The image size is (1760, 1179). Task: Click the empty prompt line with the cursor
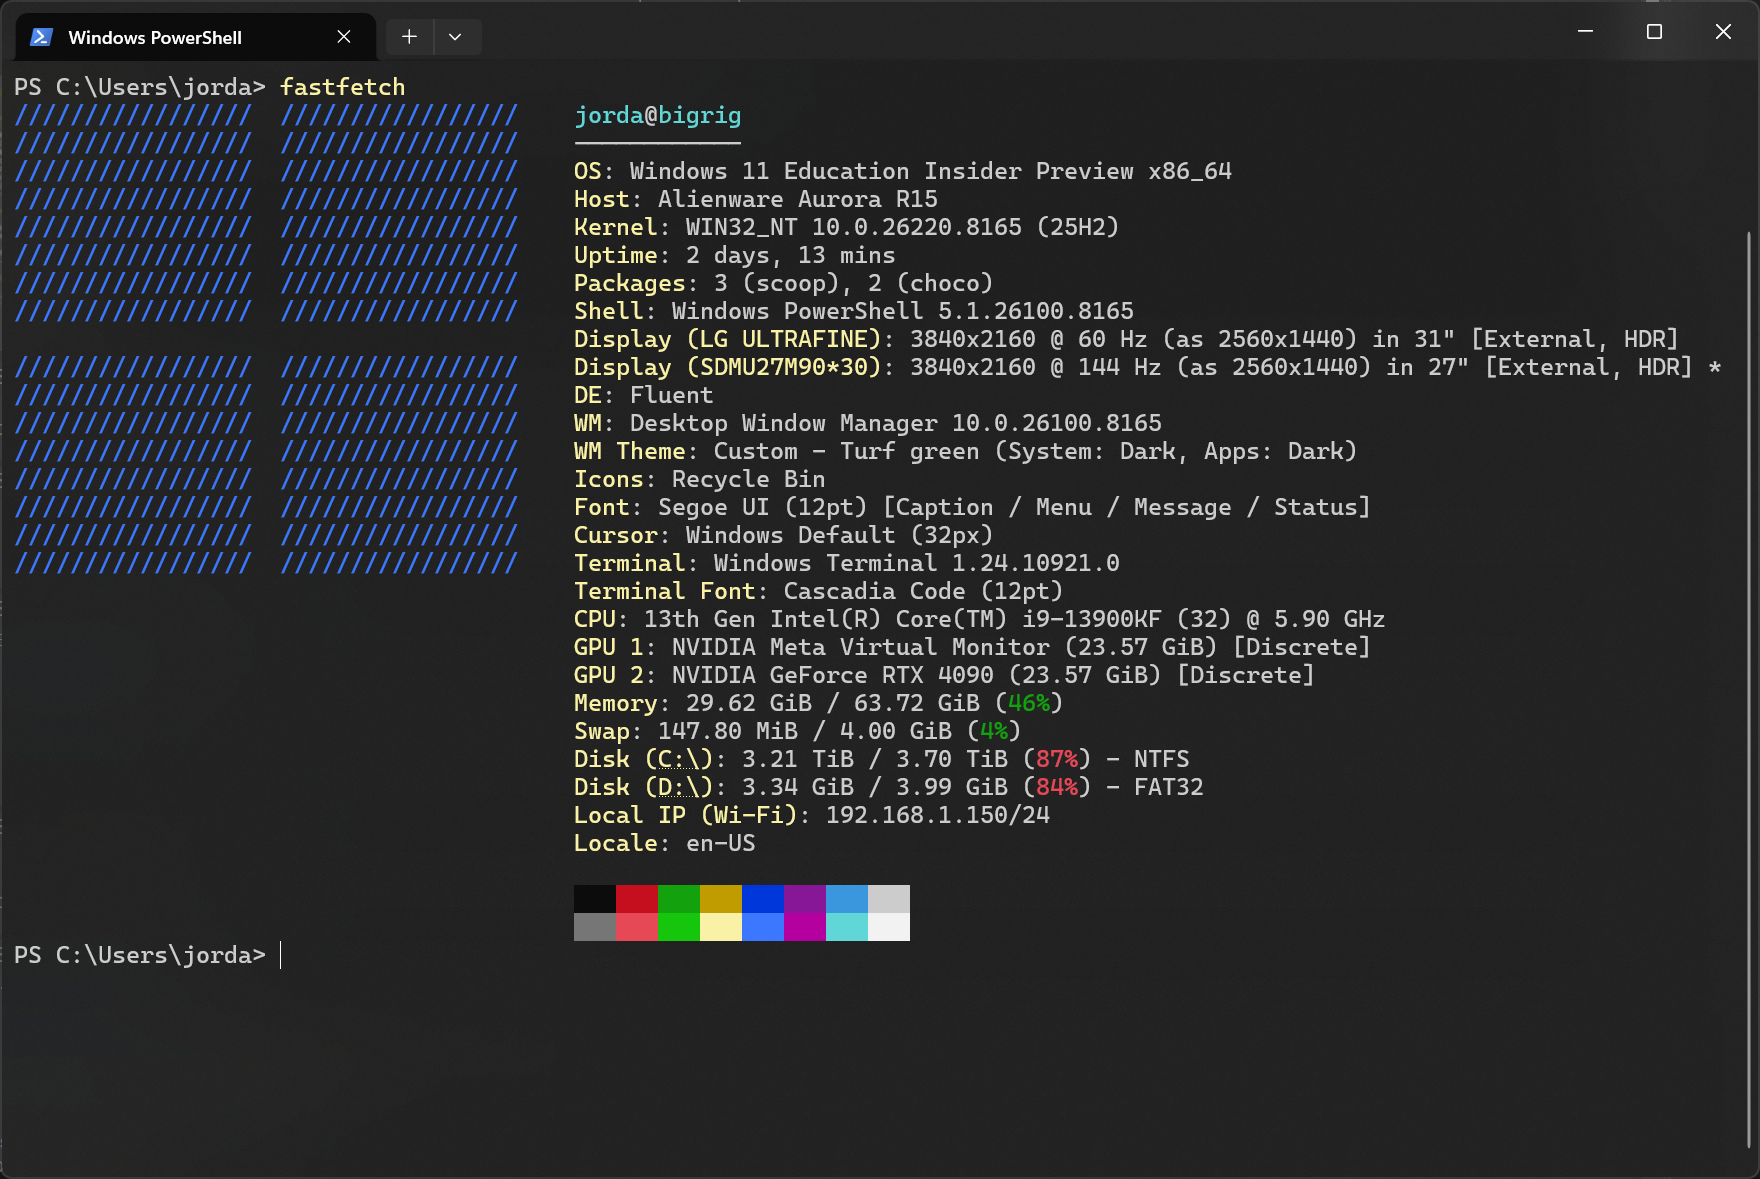(148, 955)
